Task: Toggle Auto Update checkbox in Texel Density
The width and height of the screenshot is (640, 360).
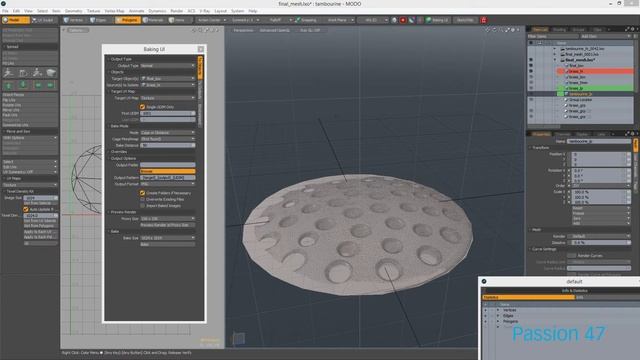Action: pyautogui.click(x=26, y=209)
